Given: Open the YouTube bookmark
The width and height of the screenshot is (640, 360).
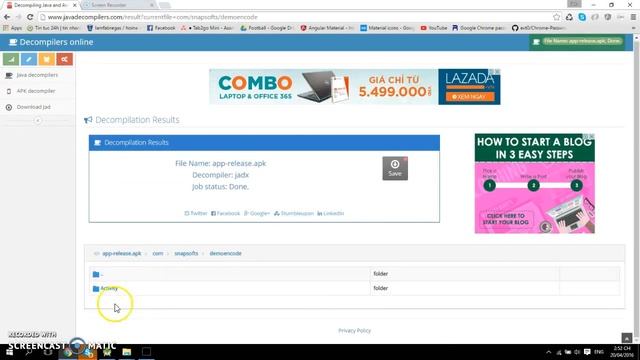Looking at the screenshot, I should (x=434, y=28).
